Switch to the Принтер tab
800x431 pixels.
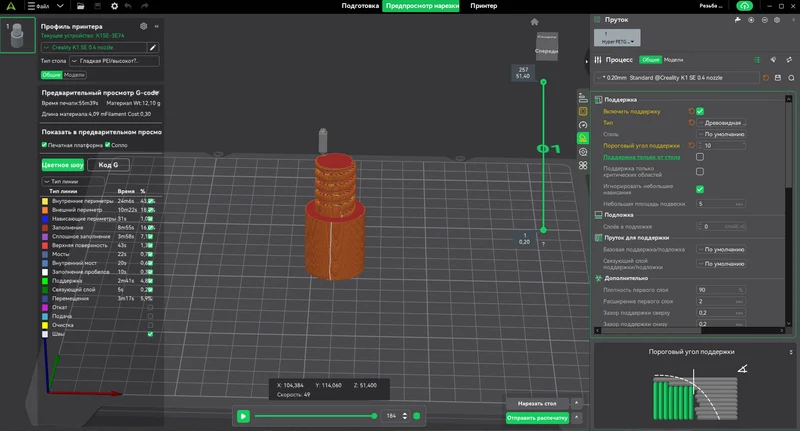click(x=483, y=6)
